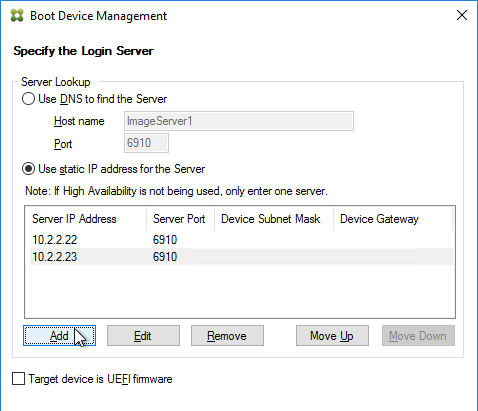This screenshot has height=411, width=478.
Task: Click the Move Up button
Action: (x=332, y=336)
